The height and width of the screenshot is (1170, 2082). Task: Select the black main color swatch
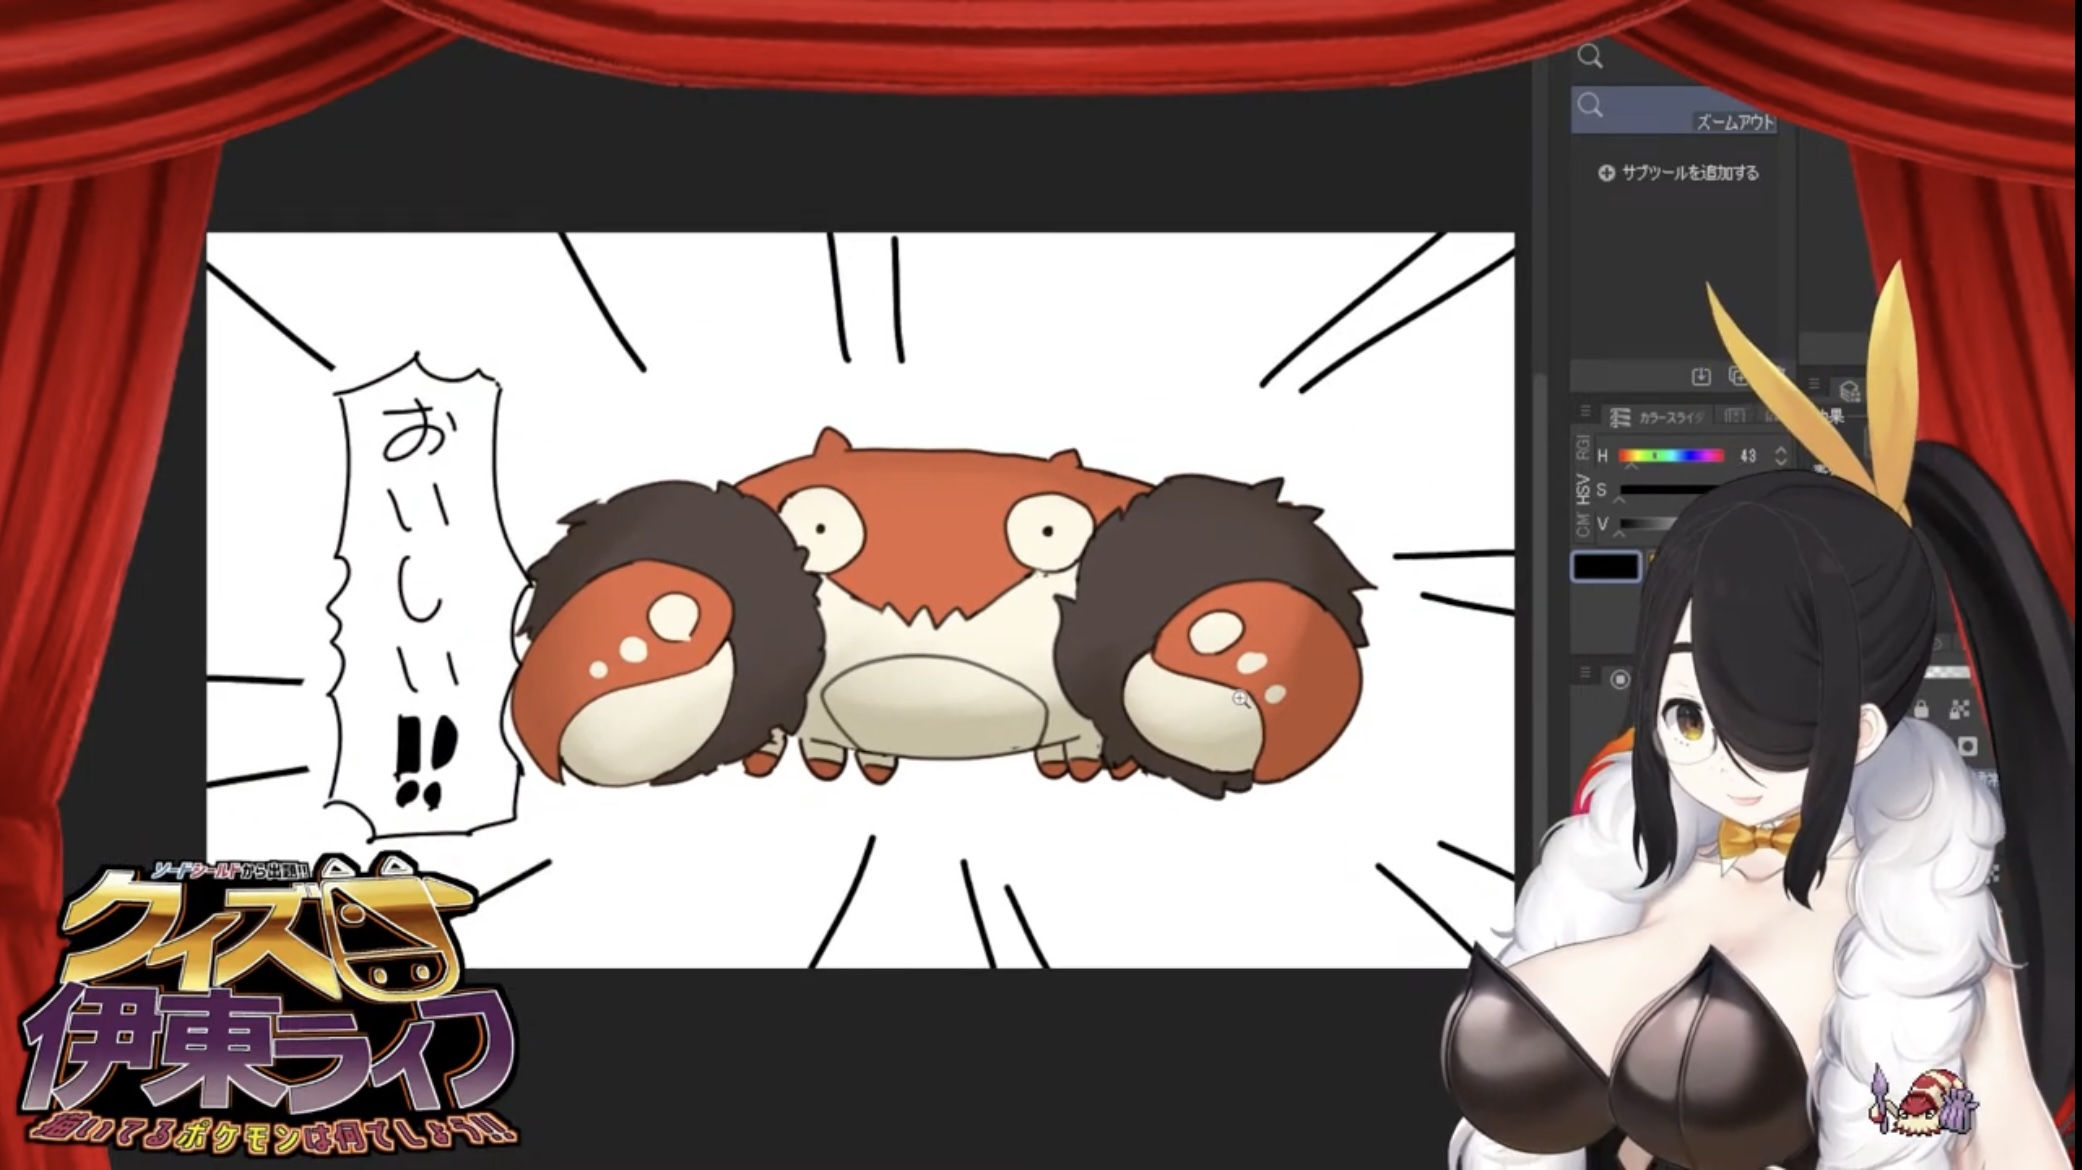coord(1606,567)
